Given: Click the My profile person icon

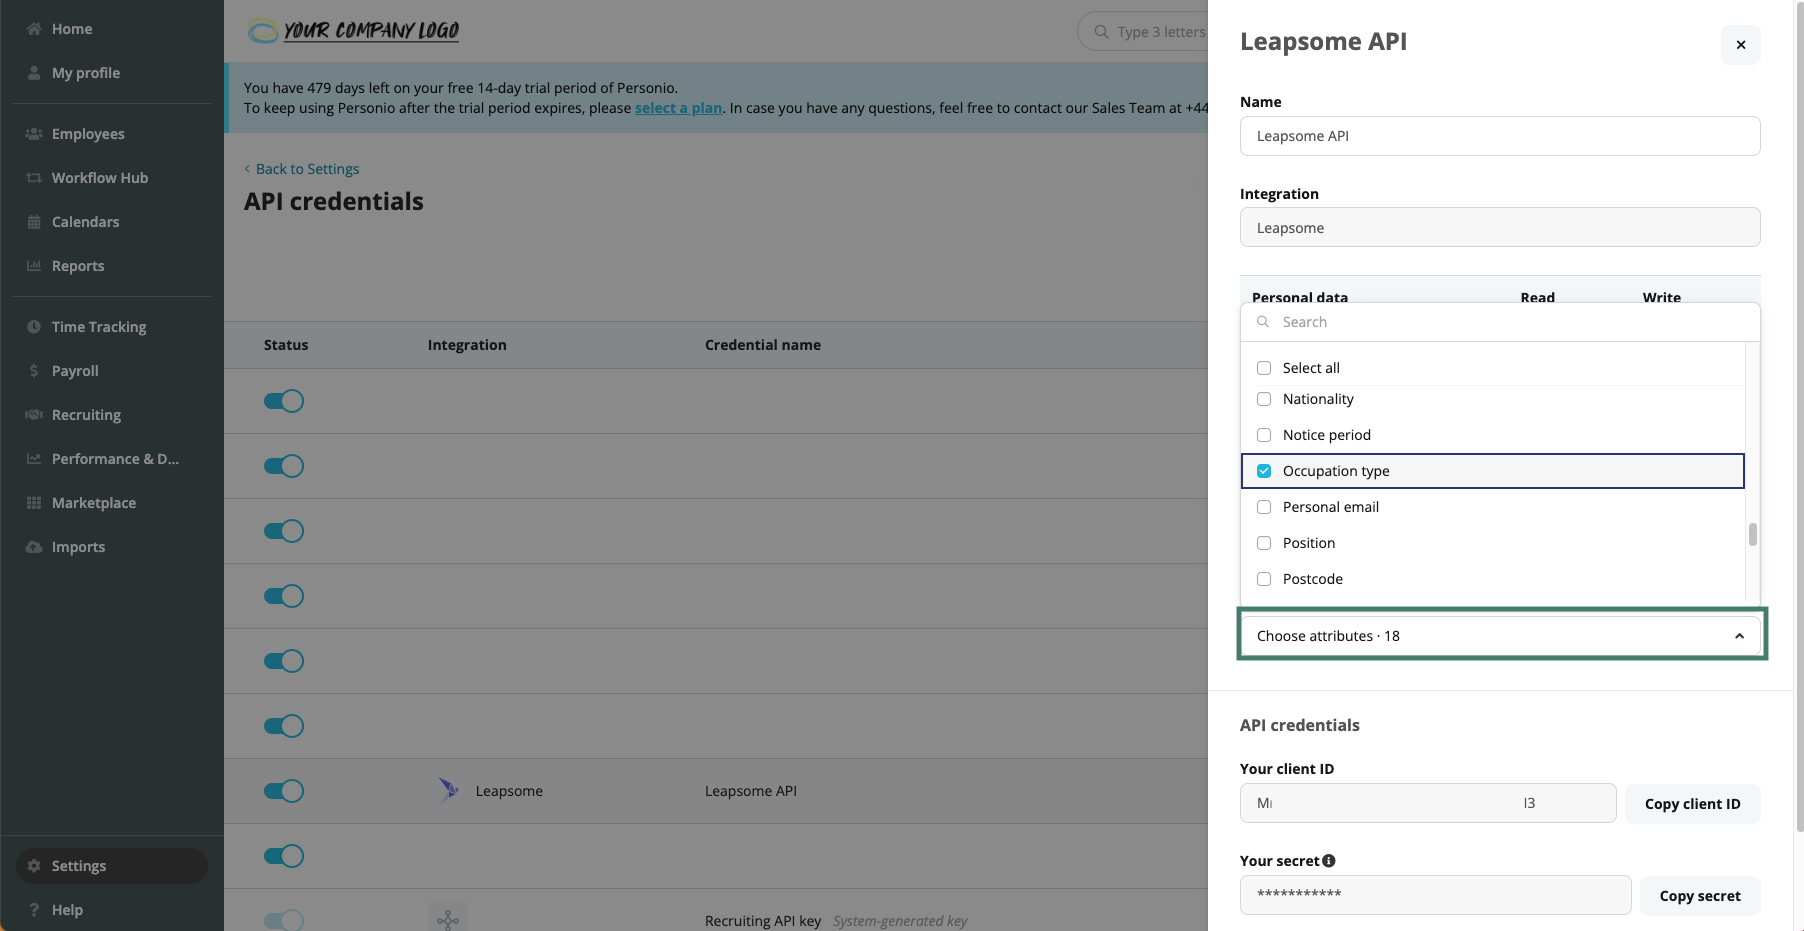Looking at the screenshot, I should pos(34,73).
